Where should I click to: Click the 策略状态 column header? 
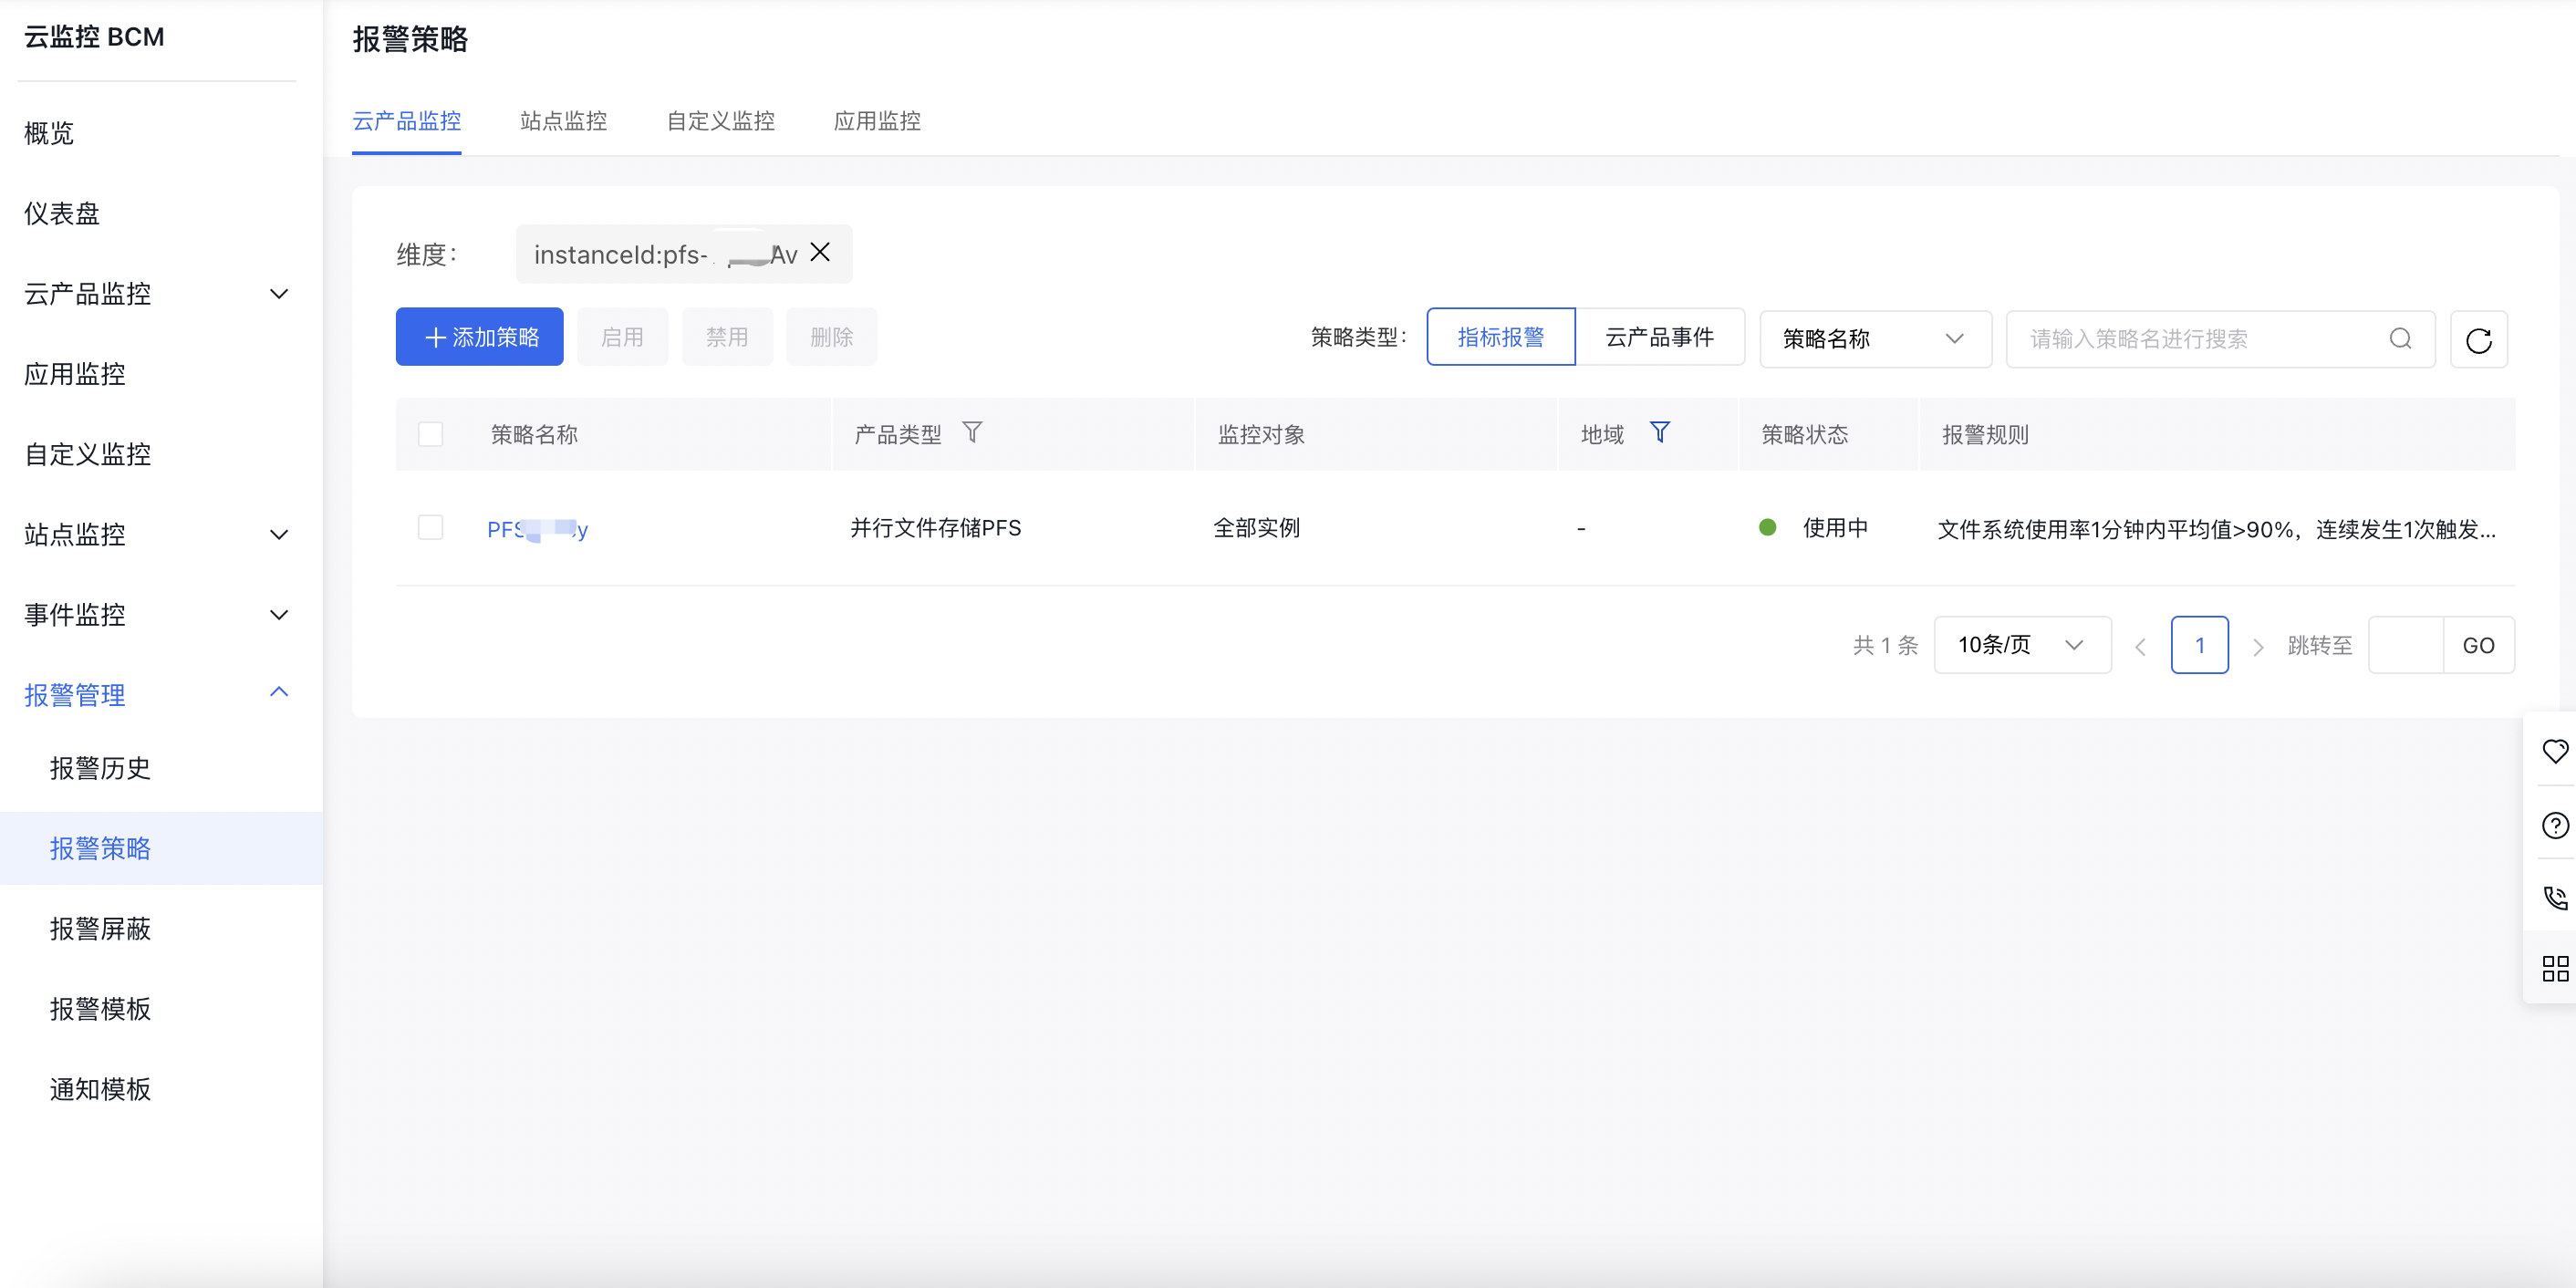coord(1804,435)
